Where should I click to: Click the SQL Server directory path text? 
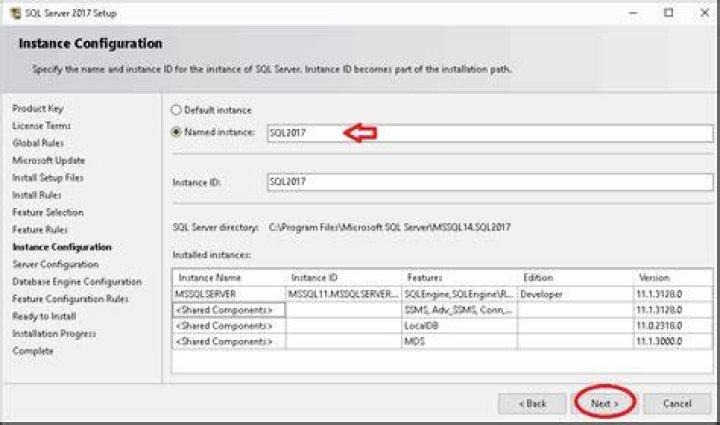tap(389, 227)
